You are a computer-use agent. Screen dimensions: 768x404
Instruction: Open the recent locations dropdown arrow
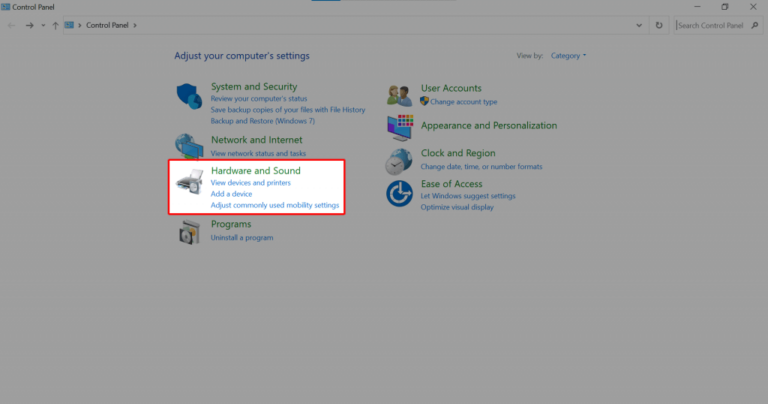pos(42,25)
